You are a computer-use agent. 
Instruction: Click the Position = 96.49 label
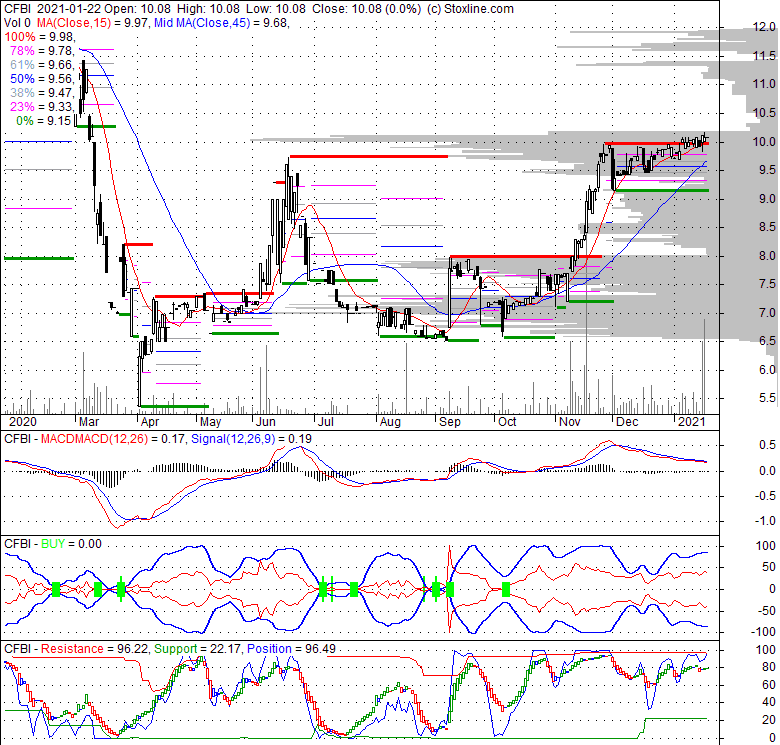pos(291,649)
